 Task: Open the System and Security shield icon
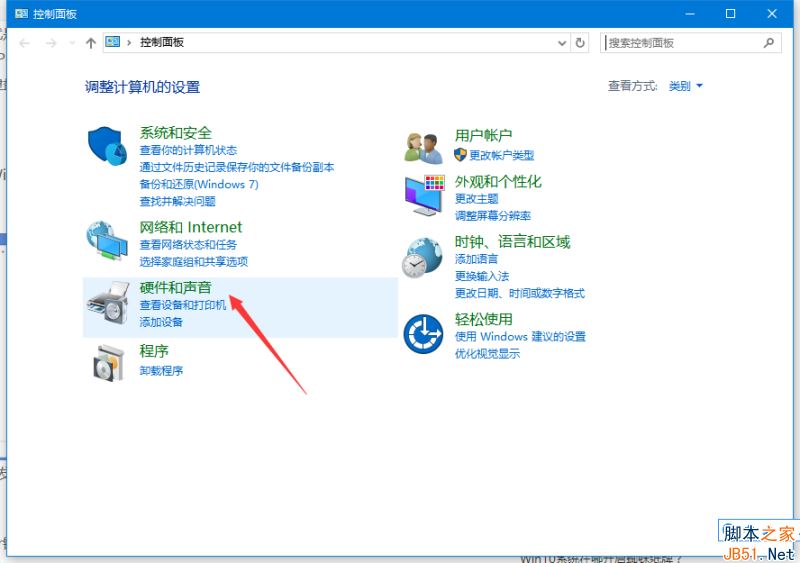point(107,146)
